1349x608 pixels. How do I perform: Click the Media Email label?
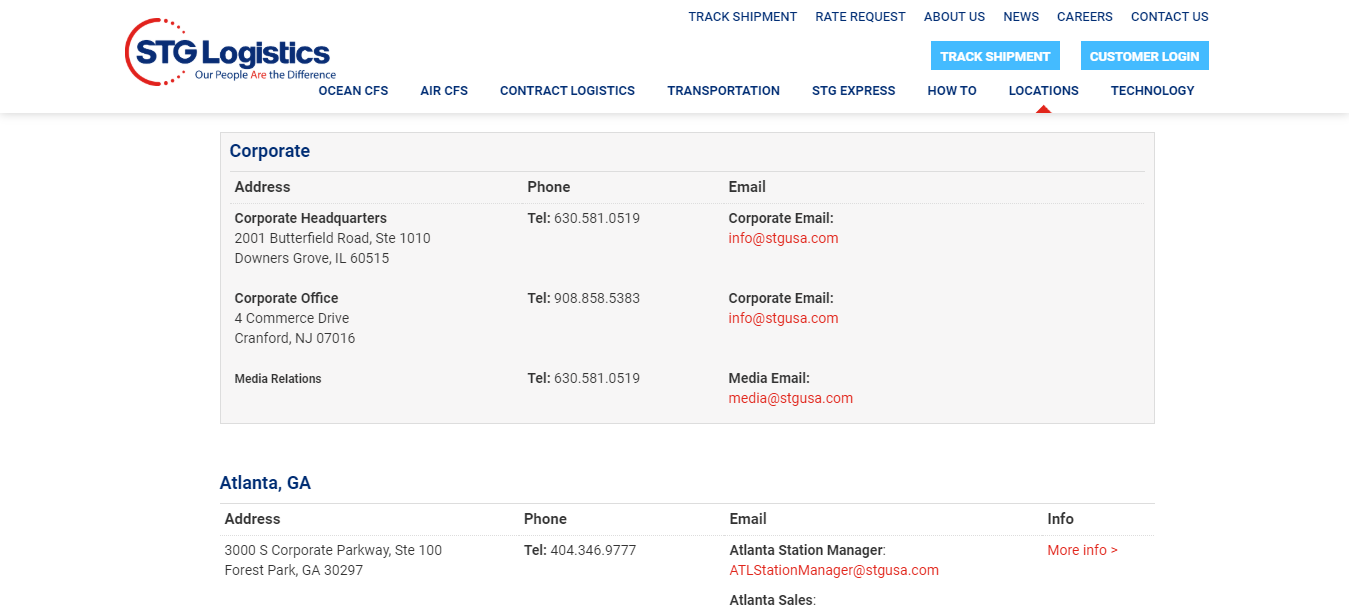tap(769, 378)
